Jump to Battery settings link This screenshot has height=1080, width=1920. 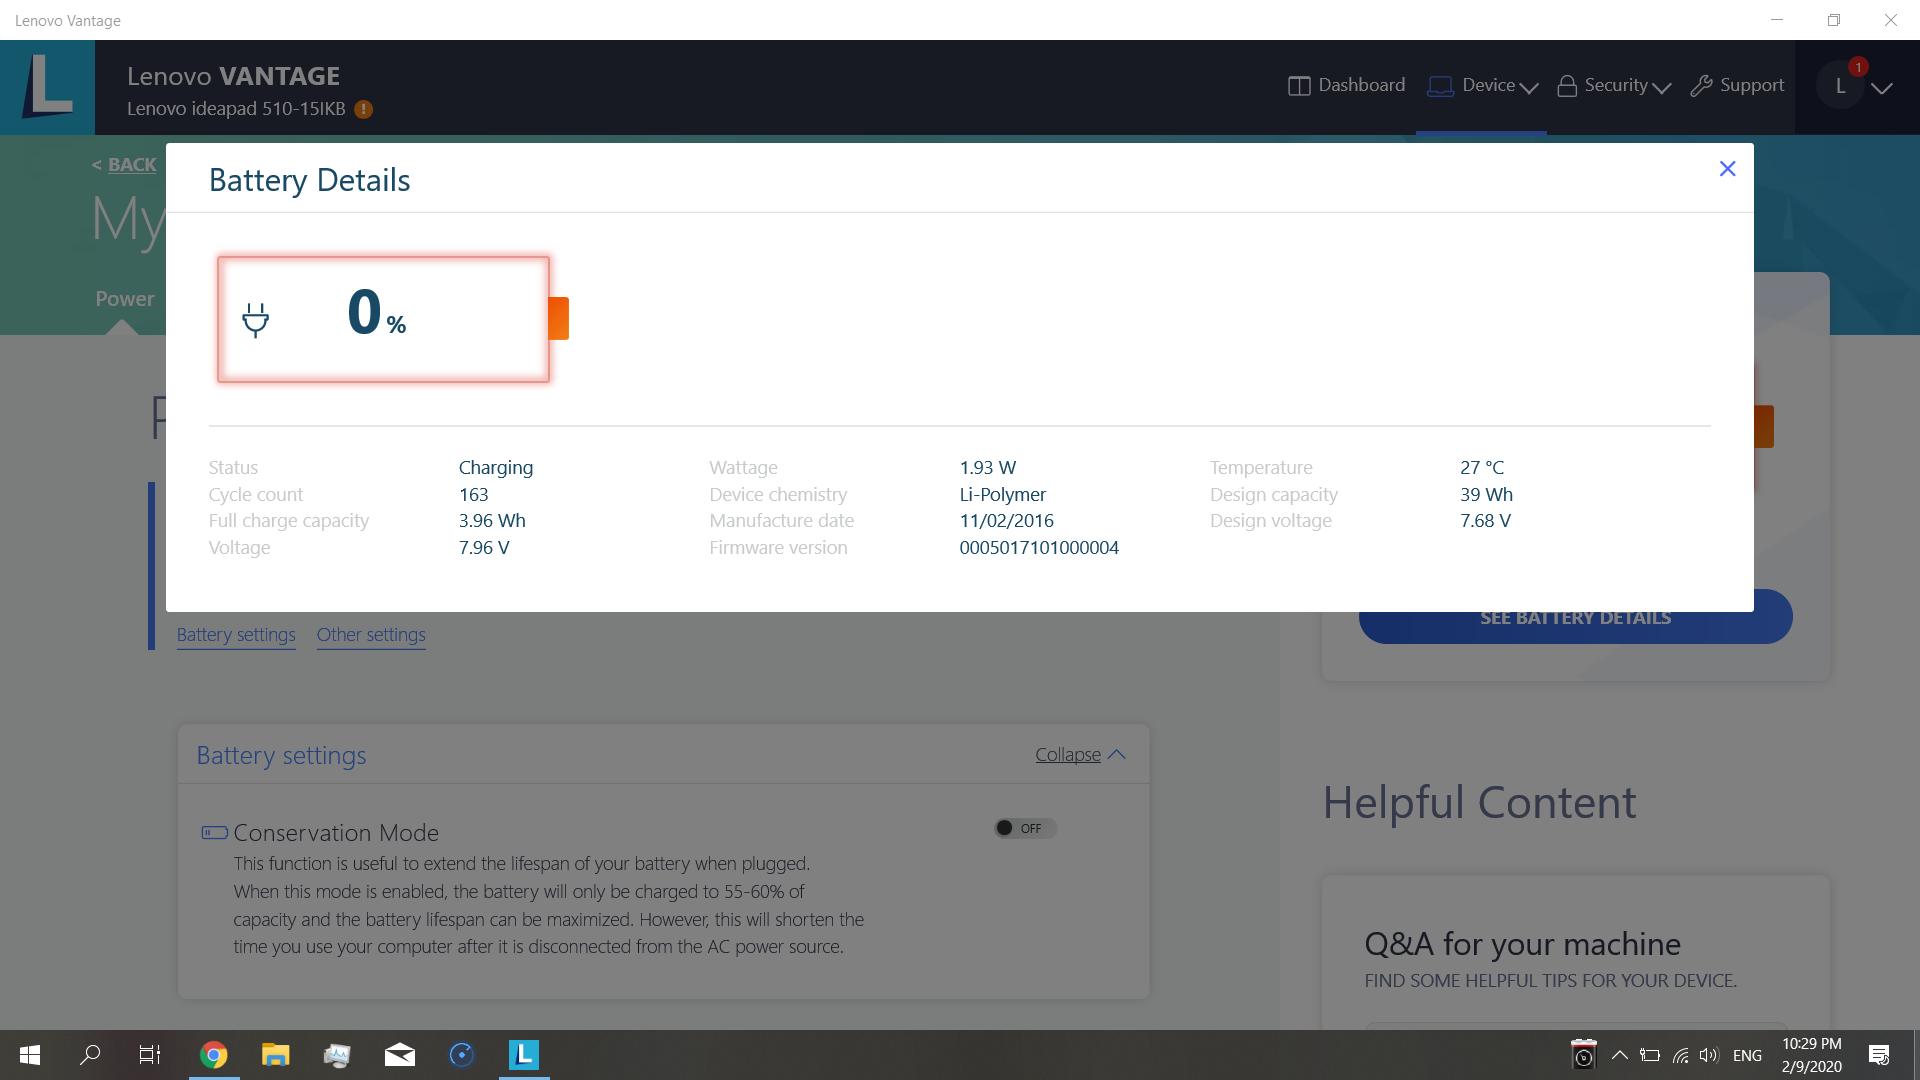(236, 635)
